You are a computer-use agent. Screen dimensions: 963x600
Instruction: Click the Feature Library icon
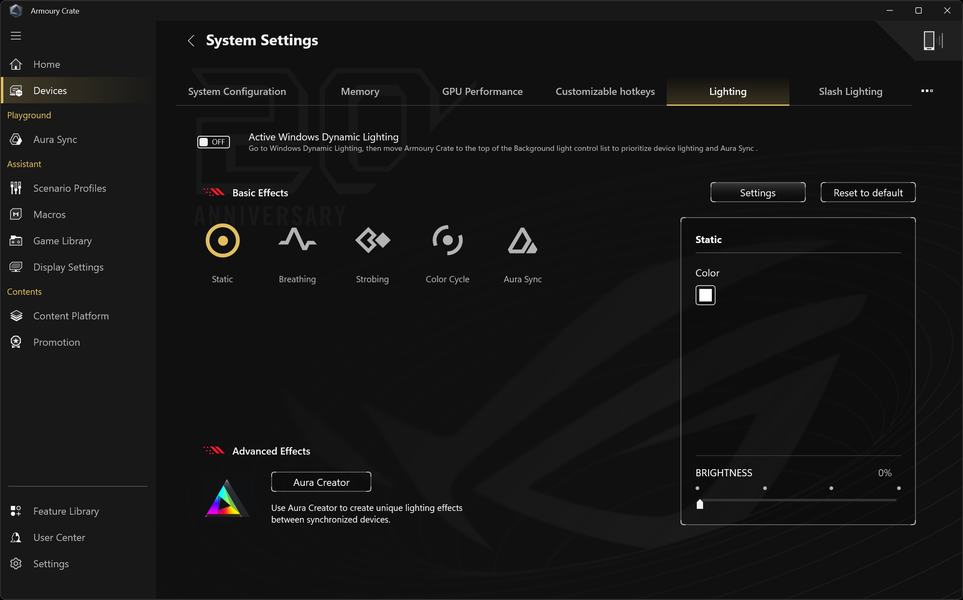click(x=16, y=511)
